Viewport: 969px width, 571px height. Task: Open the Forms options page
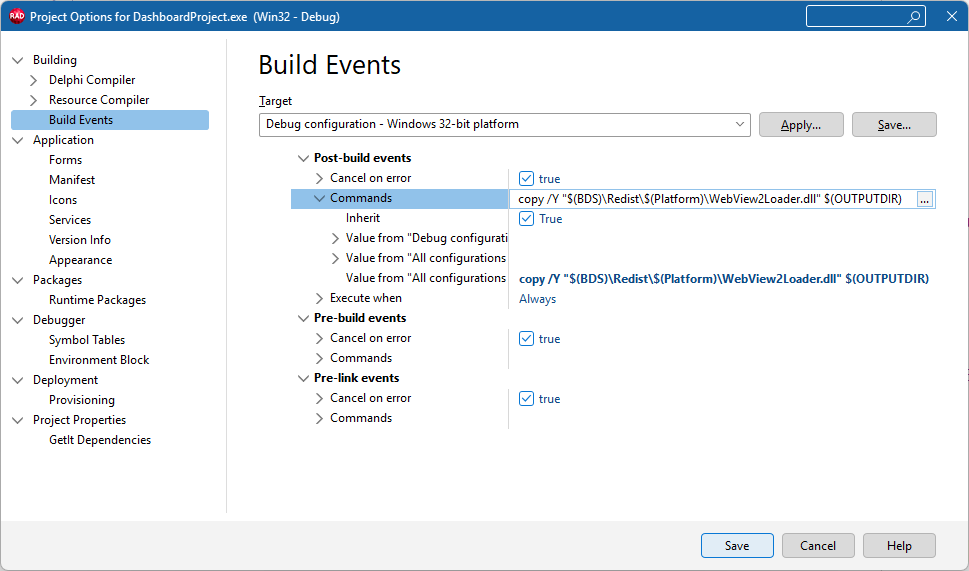tap(66, 160)
